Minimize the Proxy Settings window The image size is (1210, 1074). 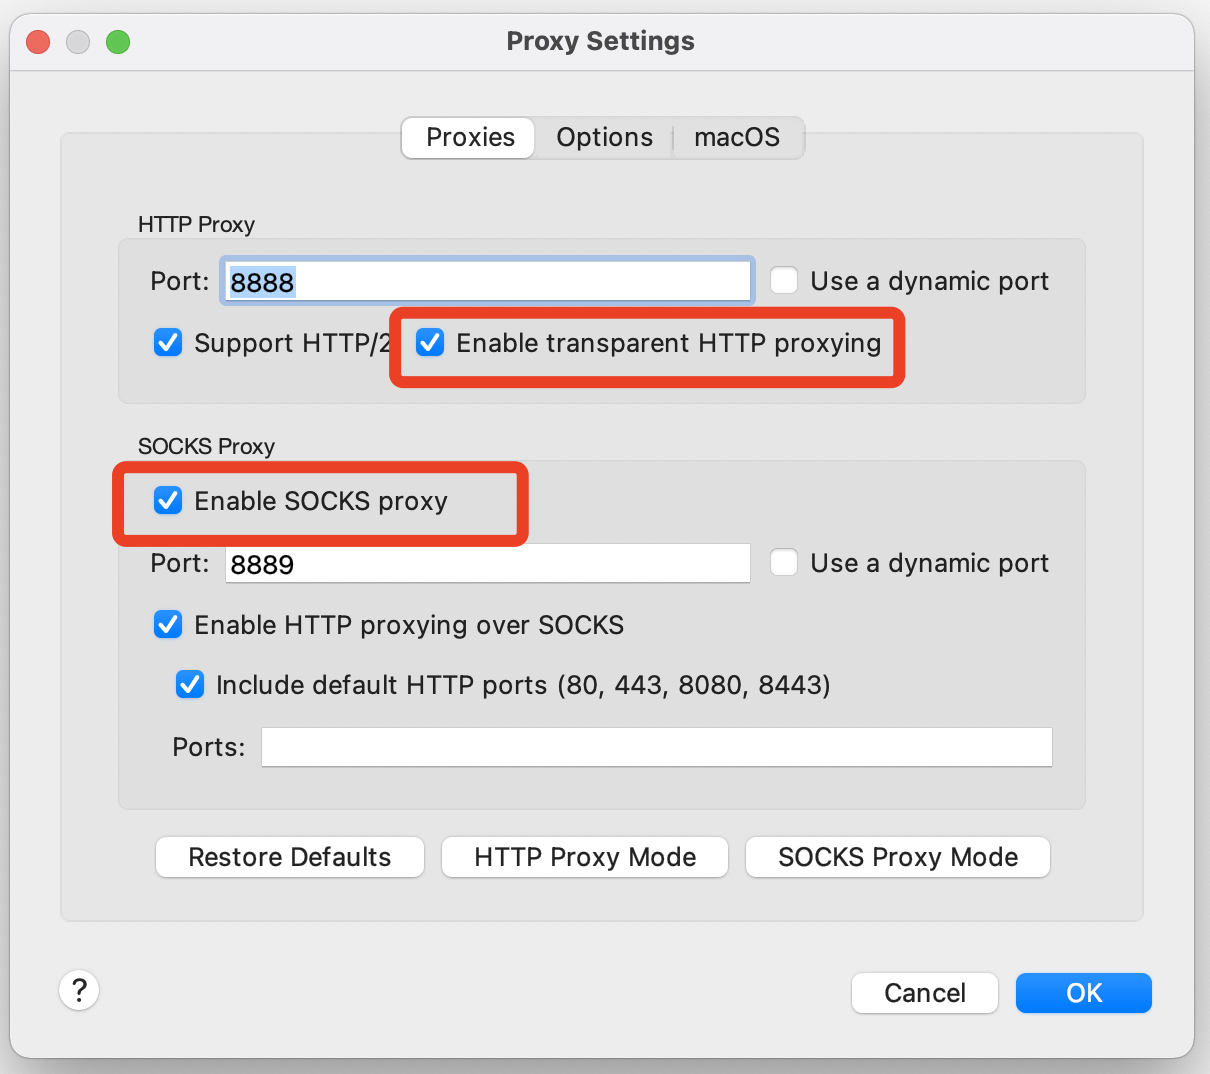point(78,42)
